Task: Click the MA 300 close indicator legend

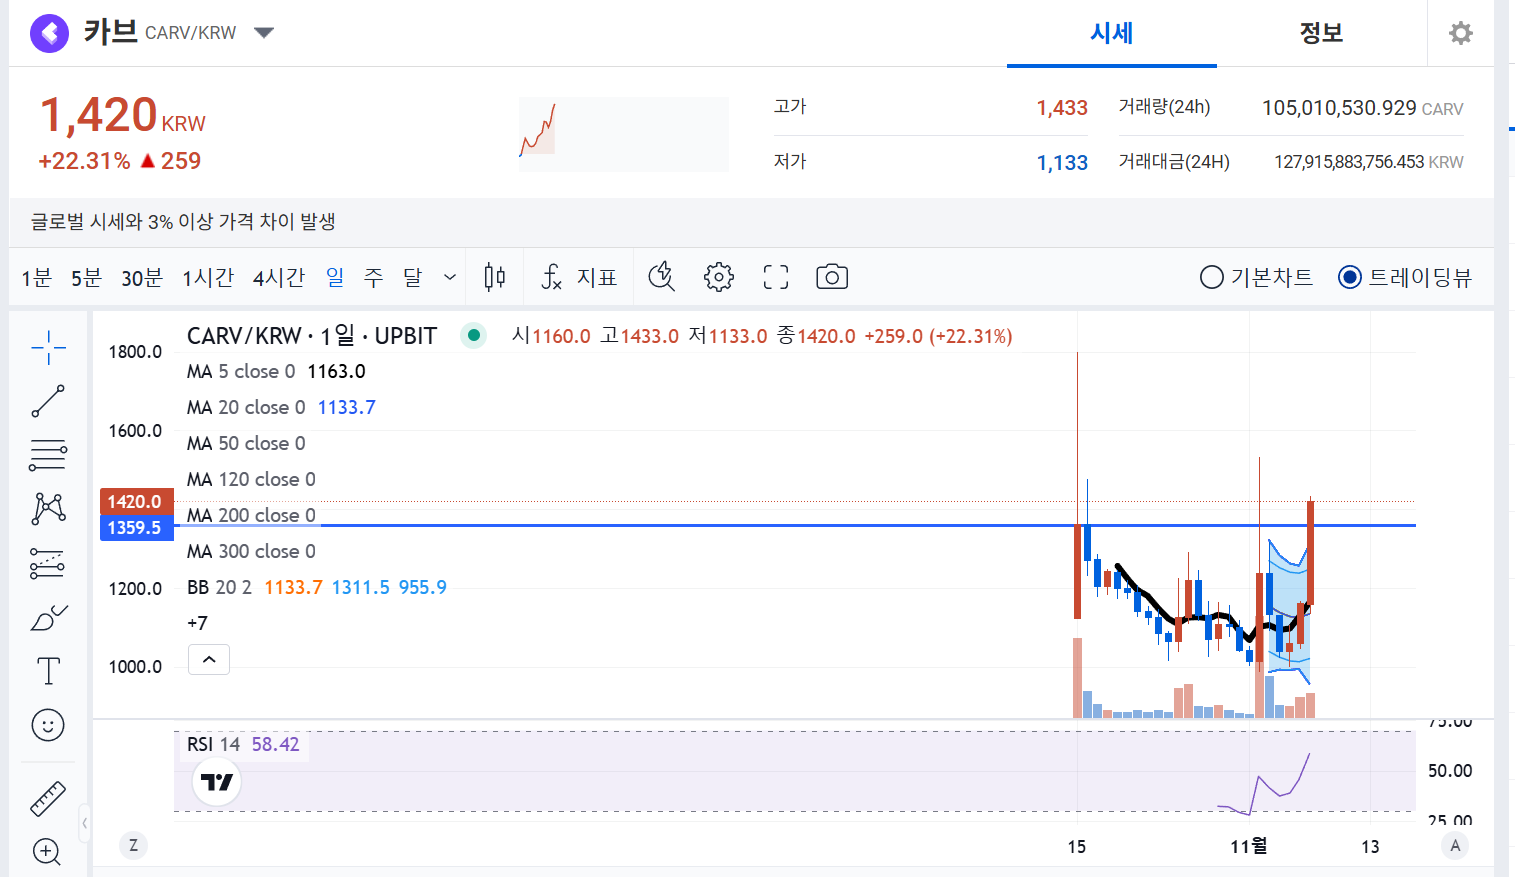Action: pos(251,551)
